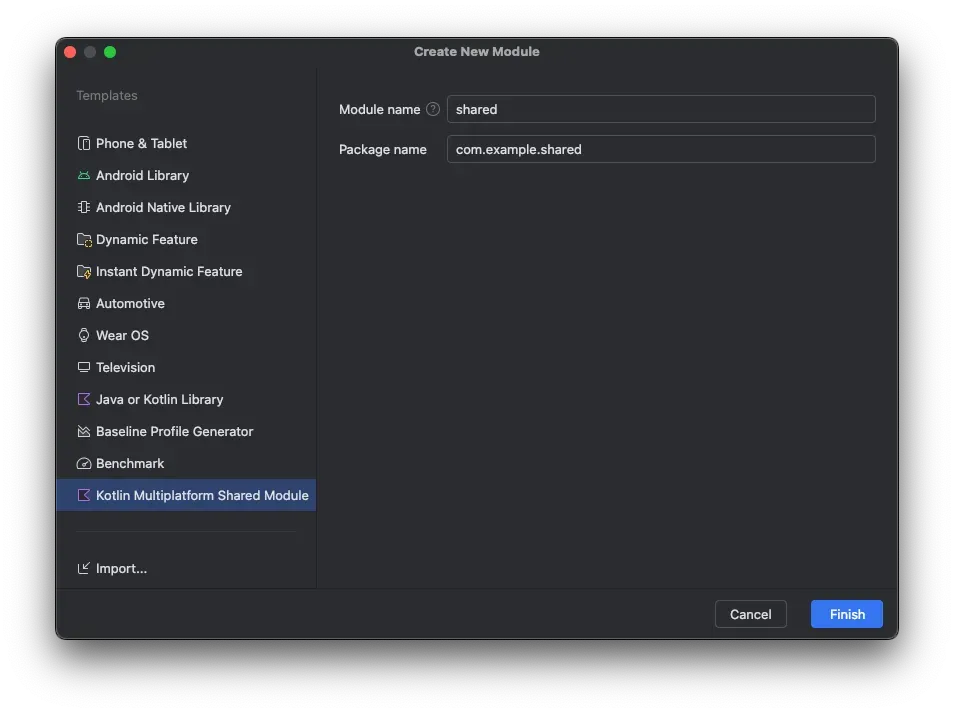The image size is (954, 713).
Task: Click the Dynamic Feature folder icon
Action: (x=84, y=239)
